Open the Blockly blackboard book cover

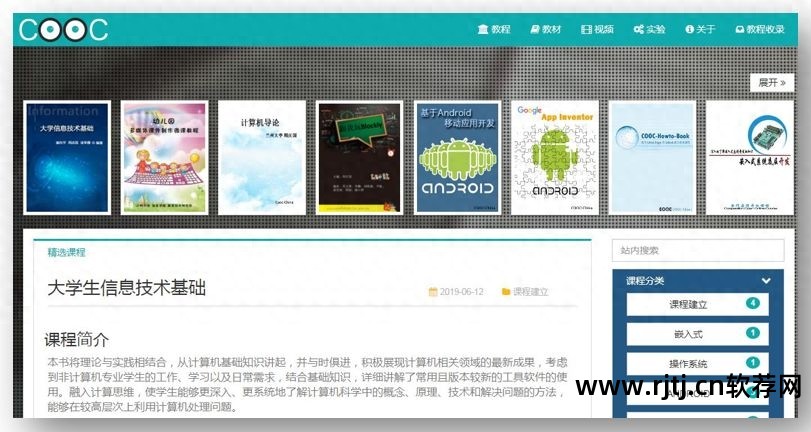point(359,157)
